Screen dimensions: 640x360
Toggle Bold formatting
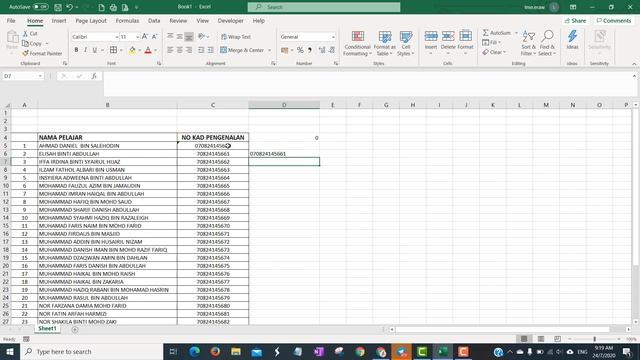click(x=76, y=50)
